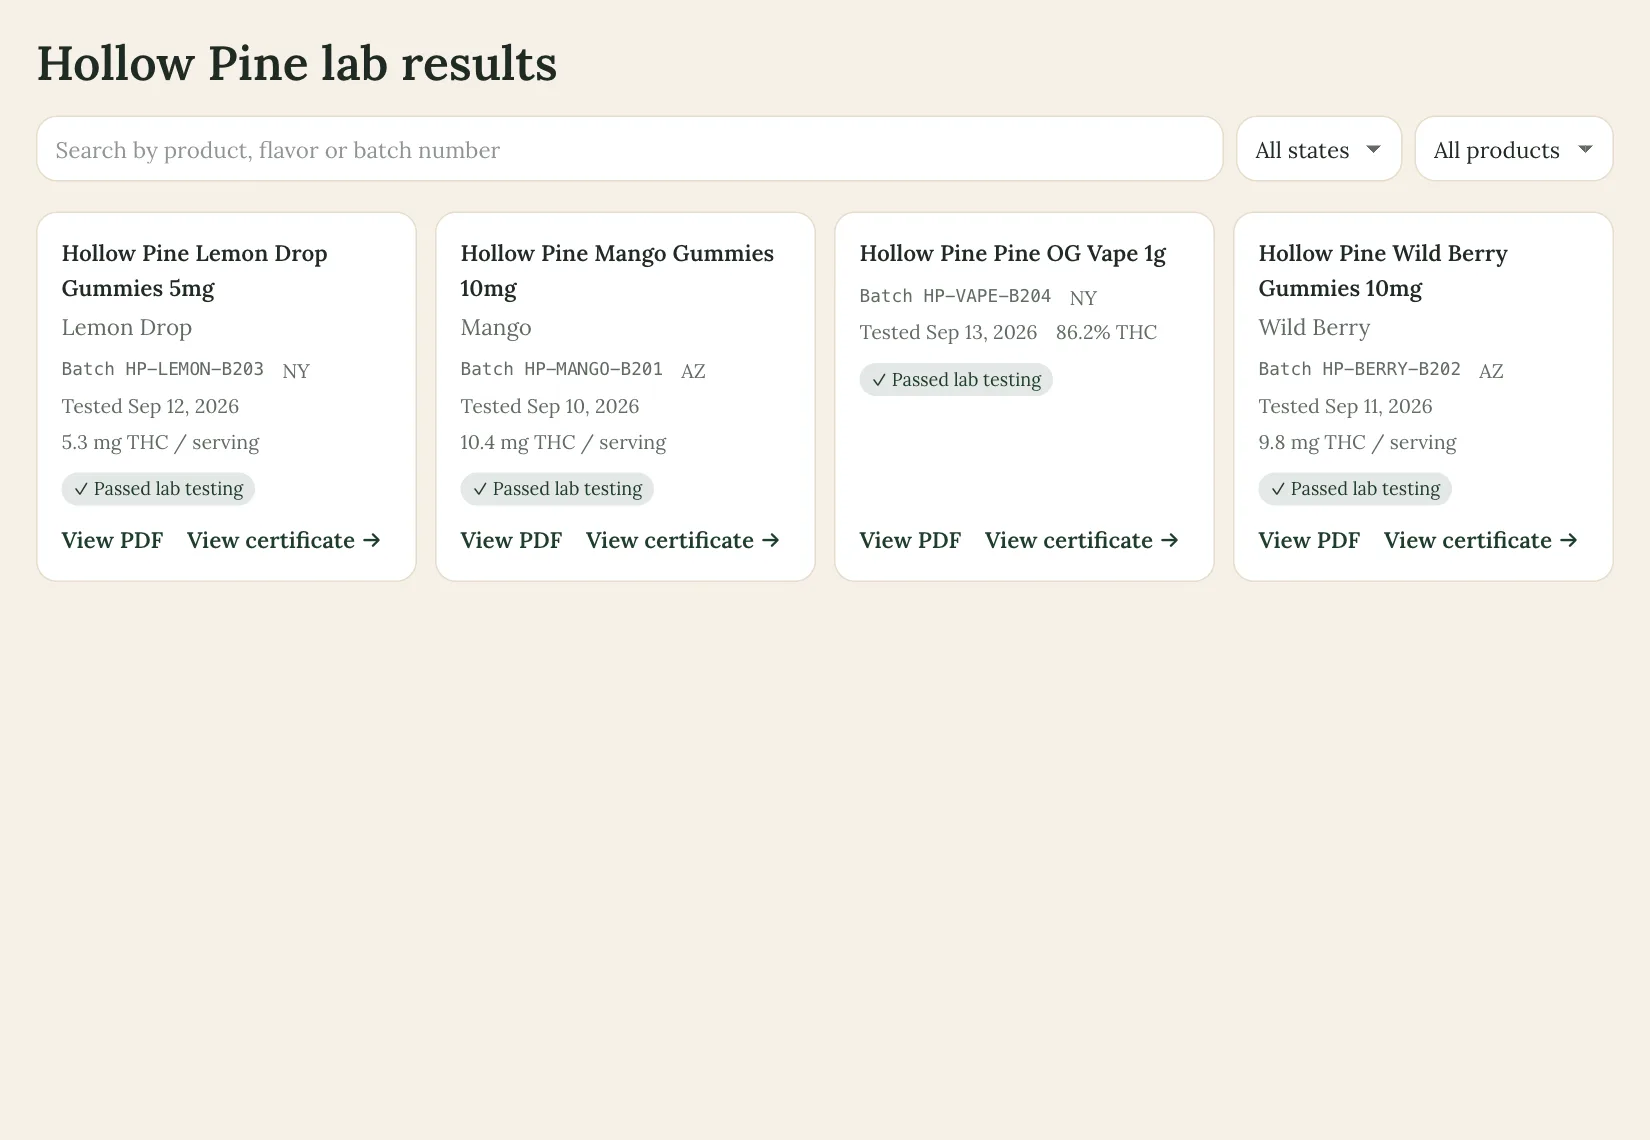This screenshot has width=1650, height=1140.
Task: Click the Mango flavor label
Action: (496, 328)
